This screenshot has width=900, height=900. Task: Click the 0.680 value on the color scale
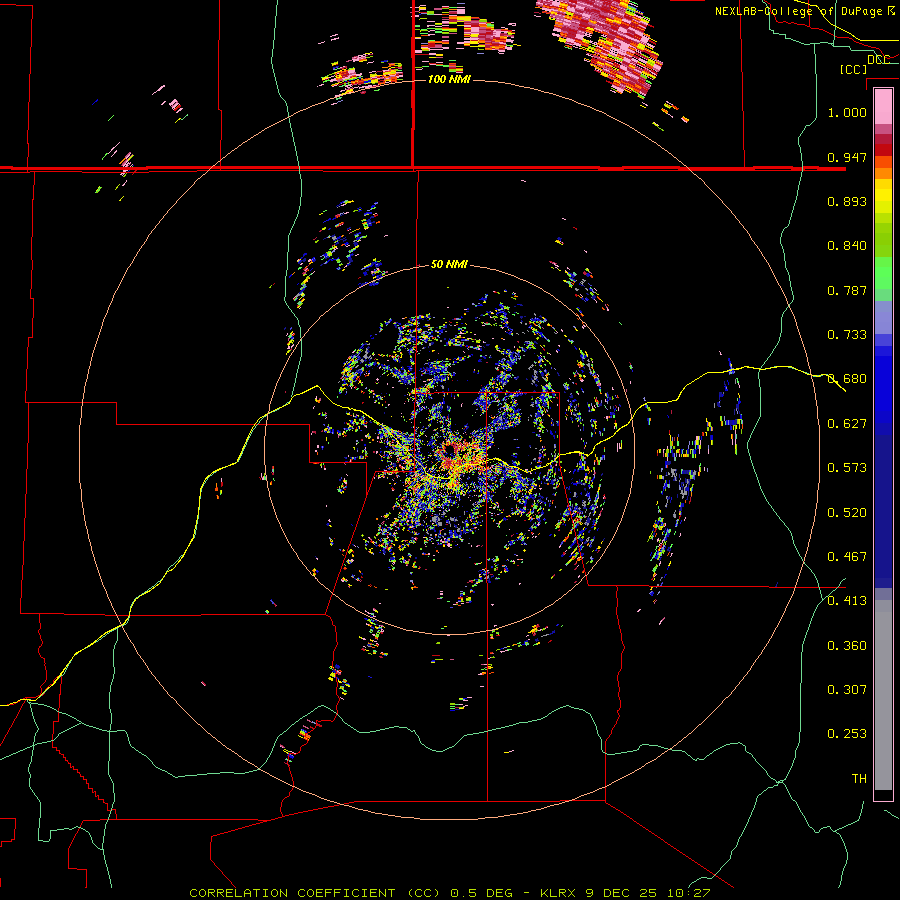tap(847, 379)
